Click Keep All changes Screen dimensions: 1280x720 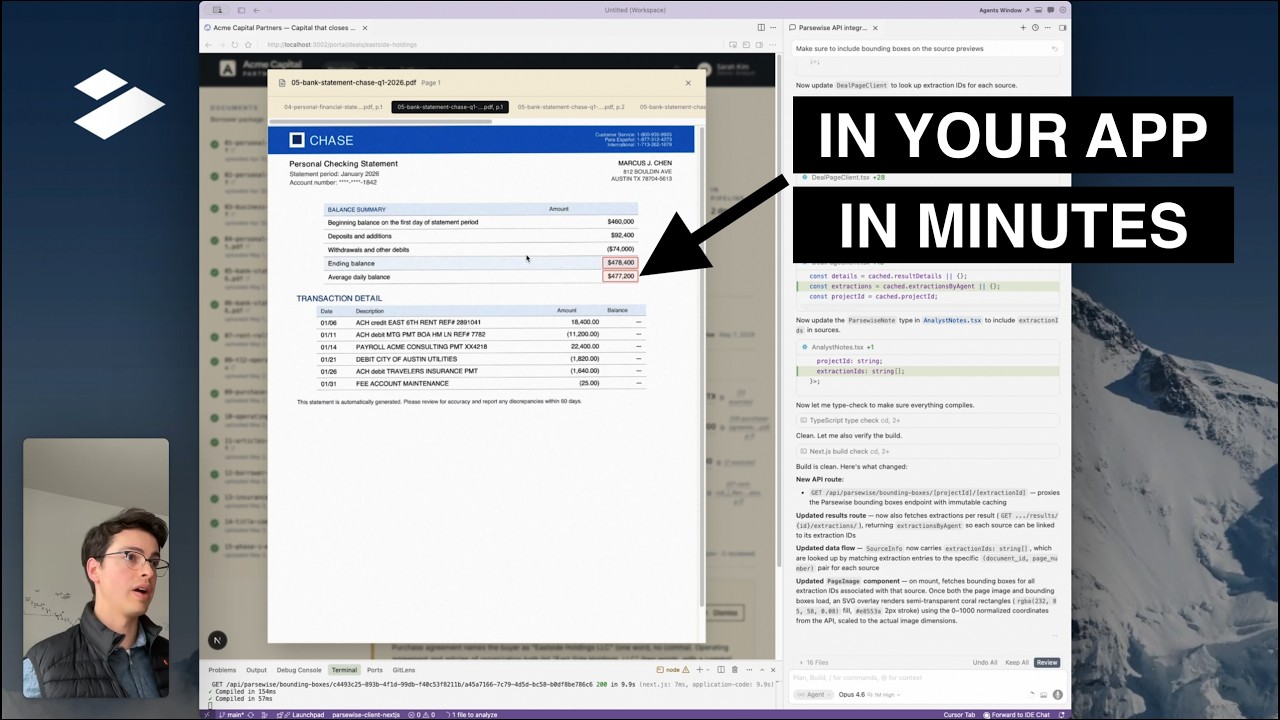pos(1017,662)
